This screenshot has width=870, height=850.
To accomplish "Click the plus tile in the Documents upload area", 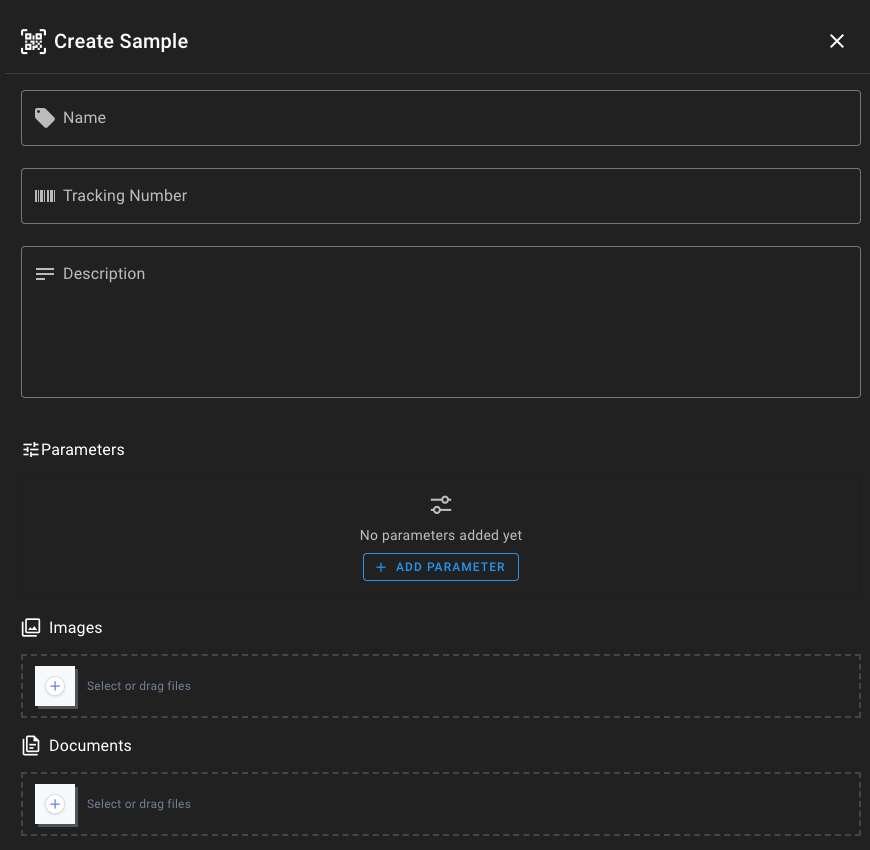I will (55, 804).
